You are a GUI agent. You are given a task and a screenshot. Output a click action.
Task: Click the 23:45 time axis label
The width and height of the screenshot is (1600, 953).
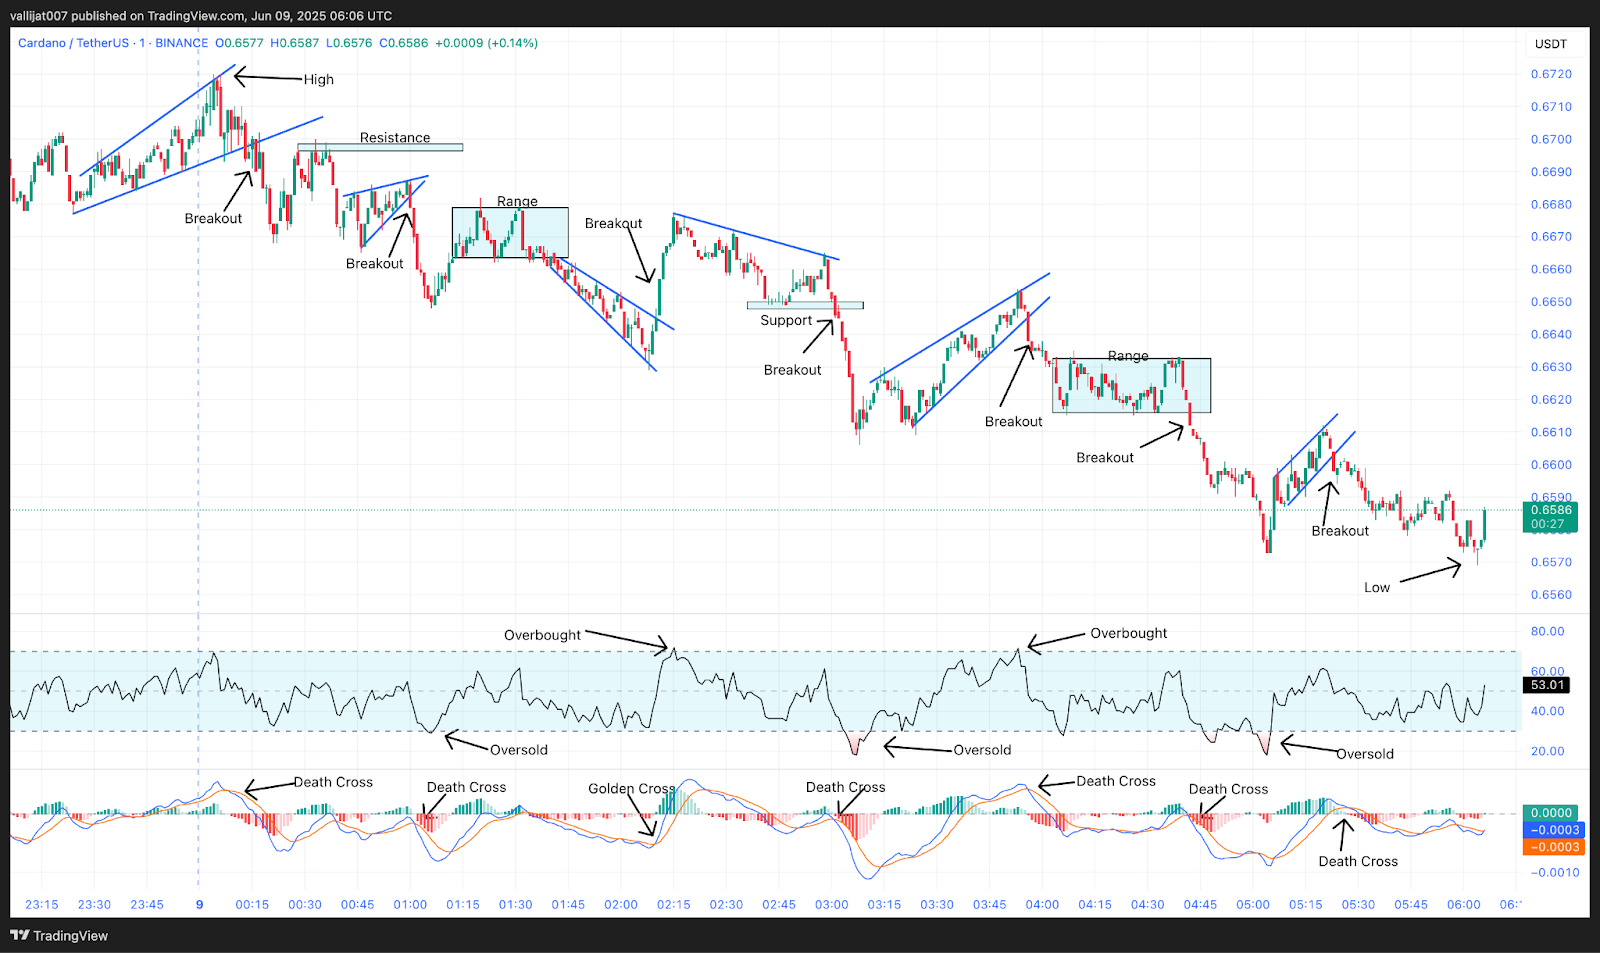(x=147, y=905)
